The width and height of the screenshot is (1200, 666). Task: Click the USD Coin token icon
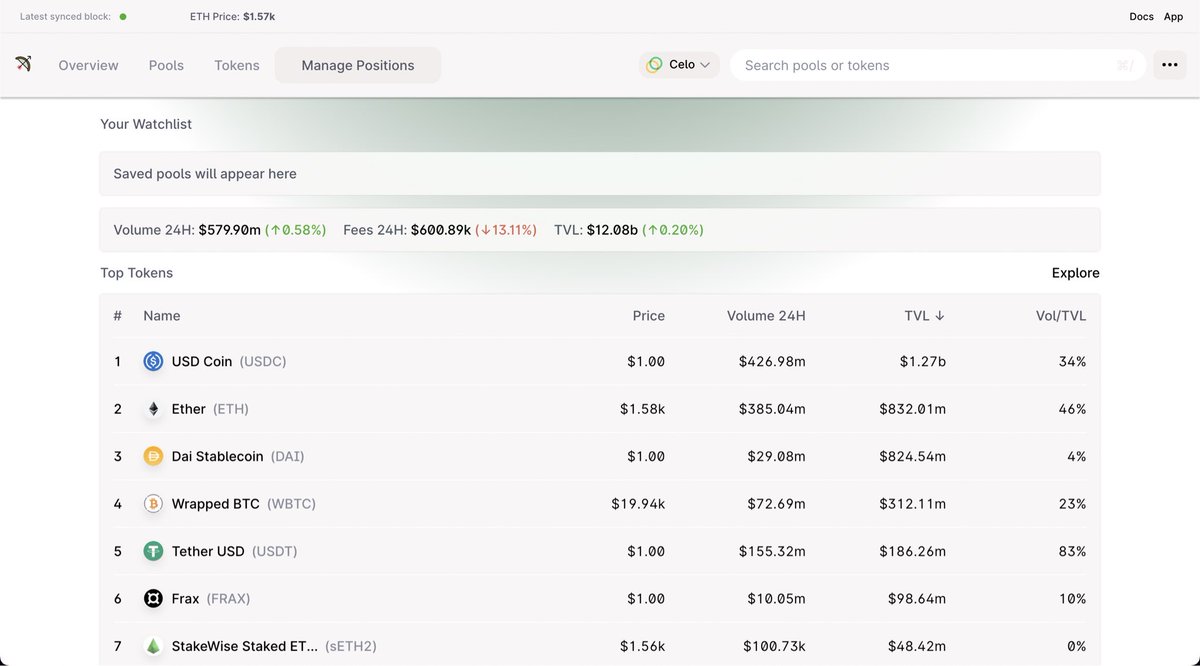153,361
